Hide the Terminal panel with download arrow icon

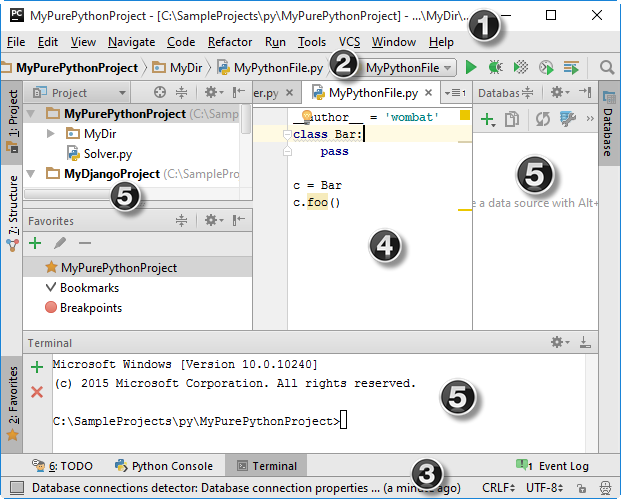click(585, 342)
